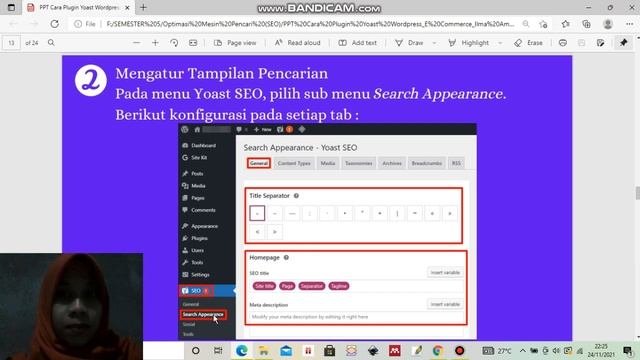The height and width of the screenshot is (360, 640).
Task: Go back to the previous page
Action: (13, 24)
